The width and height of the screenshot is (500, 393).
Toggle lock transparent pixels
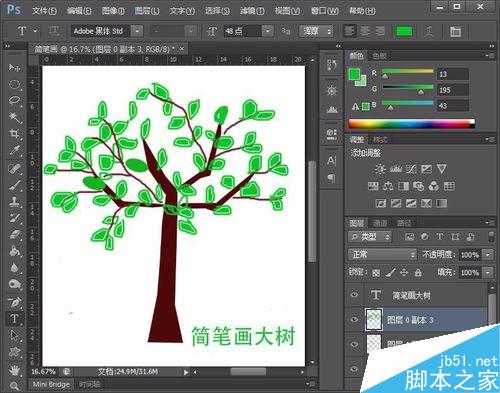point(376,273)
